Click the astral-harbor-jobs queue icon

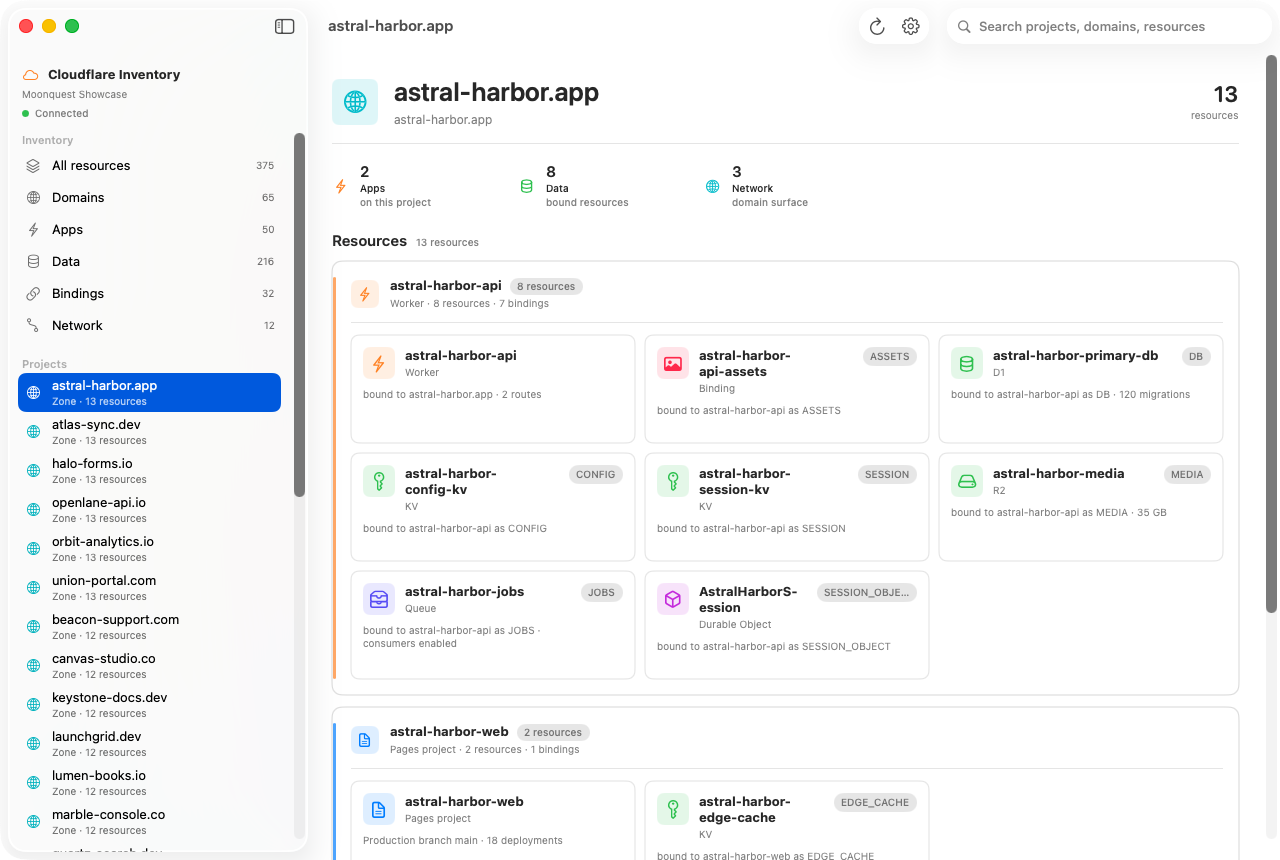(379, 600)
